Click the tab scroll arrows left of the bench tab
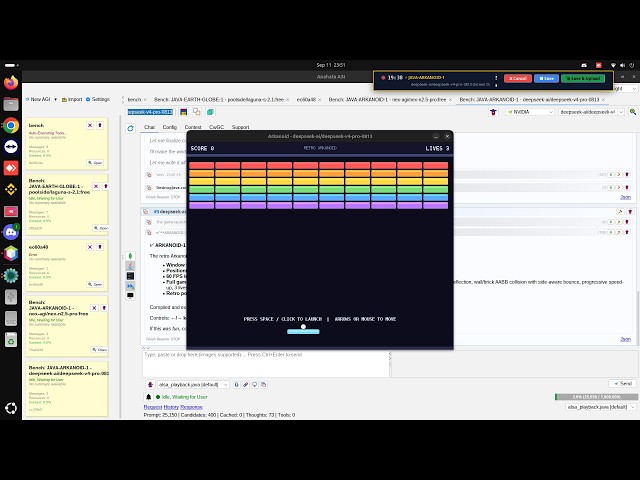This screenshot has width=640, height=480. pos(122,99)
